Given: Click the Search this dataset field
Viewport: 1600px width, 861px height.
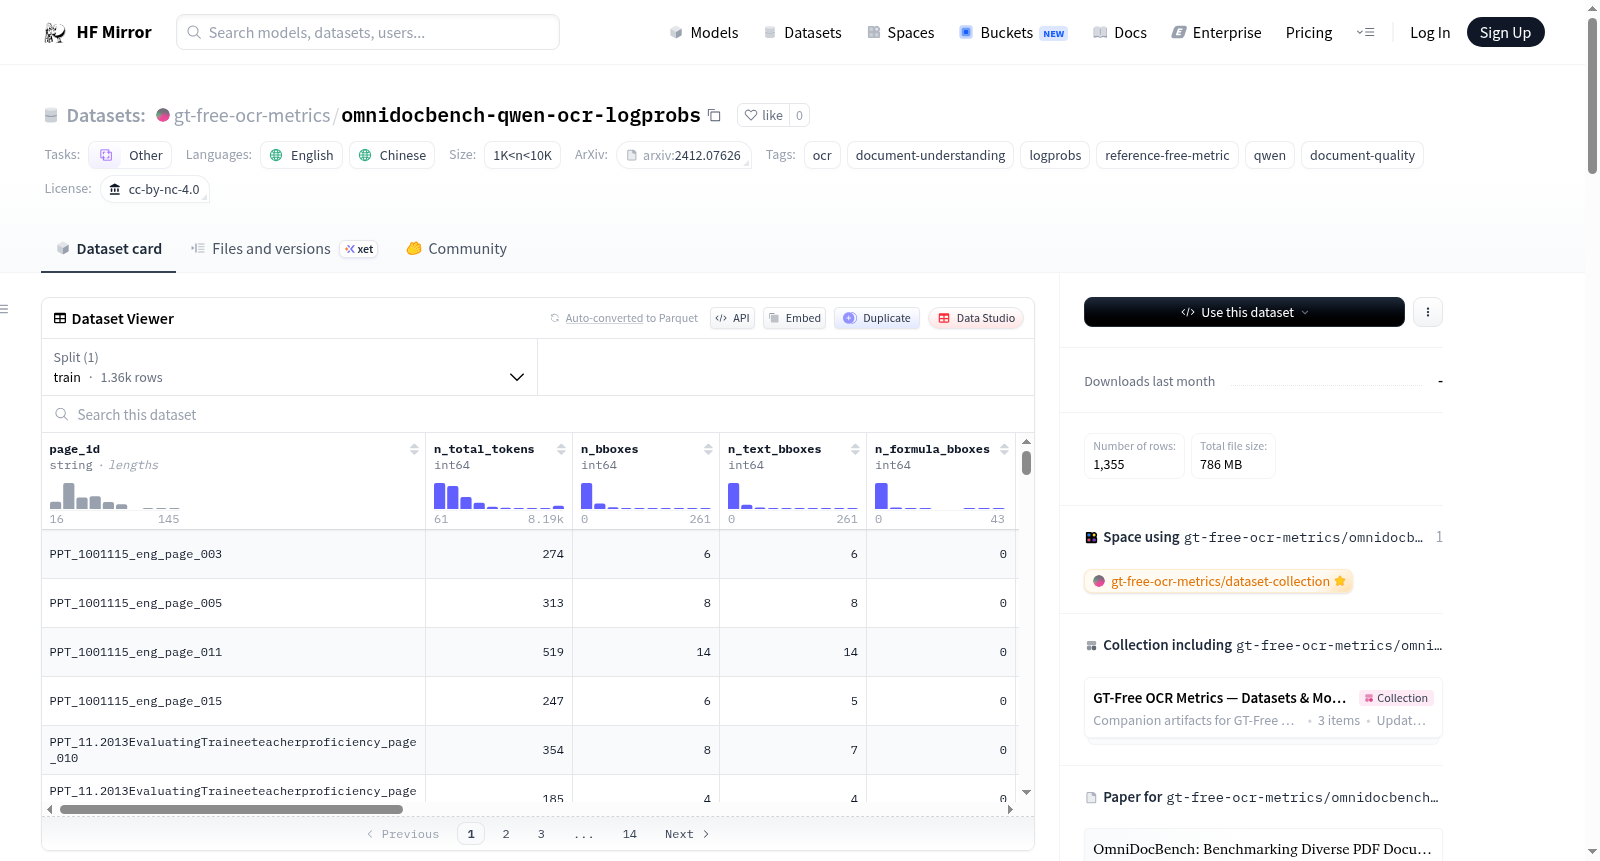Looking at the screenshot, I should pos(538,414).
